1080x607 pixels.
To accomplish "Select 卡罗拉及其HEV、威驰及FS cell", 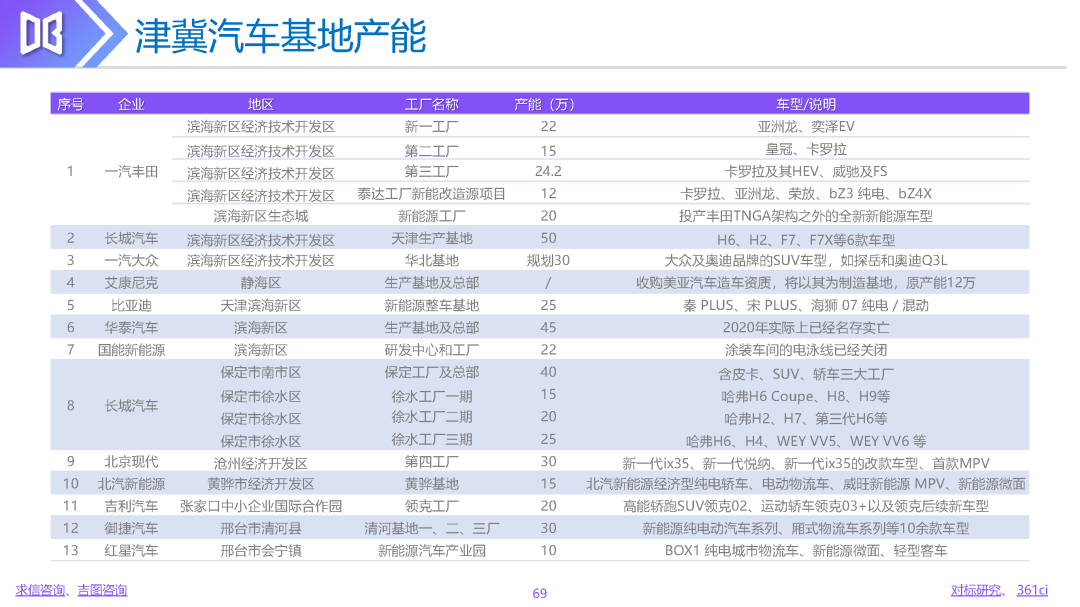I will point(806,172).
